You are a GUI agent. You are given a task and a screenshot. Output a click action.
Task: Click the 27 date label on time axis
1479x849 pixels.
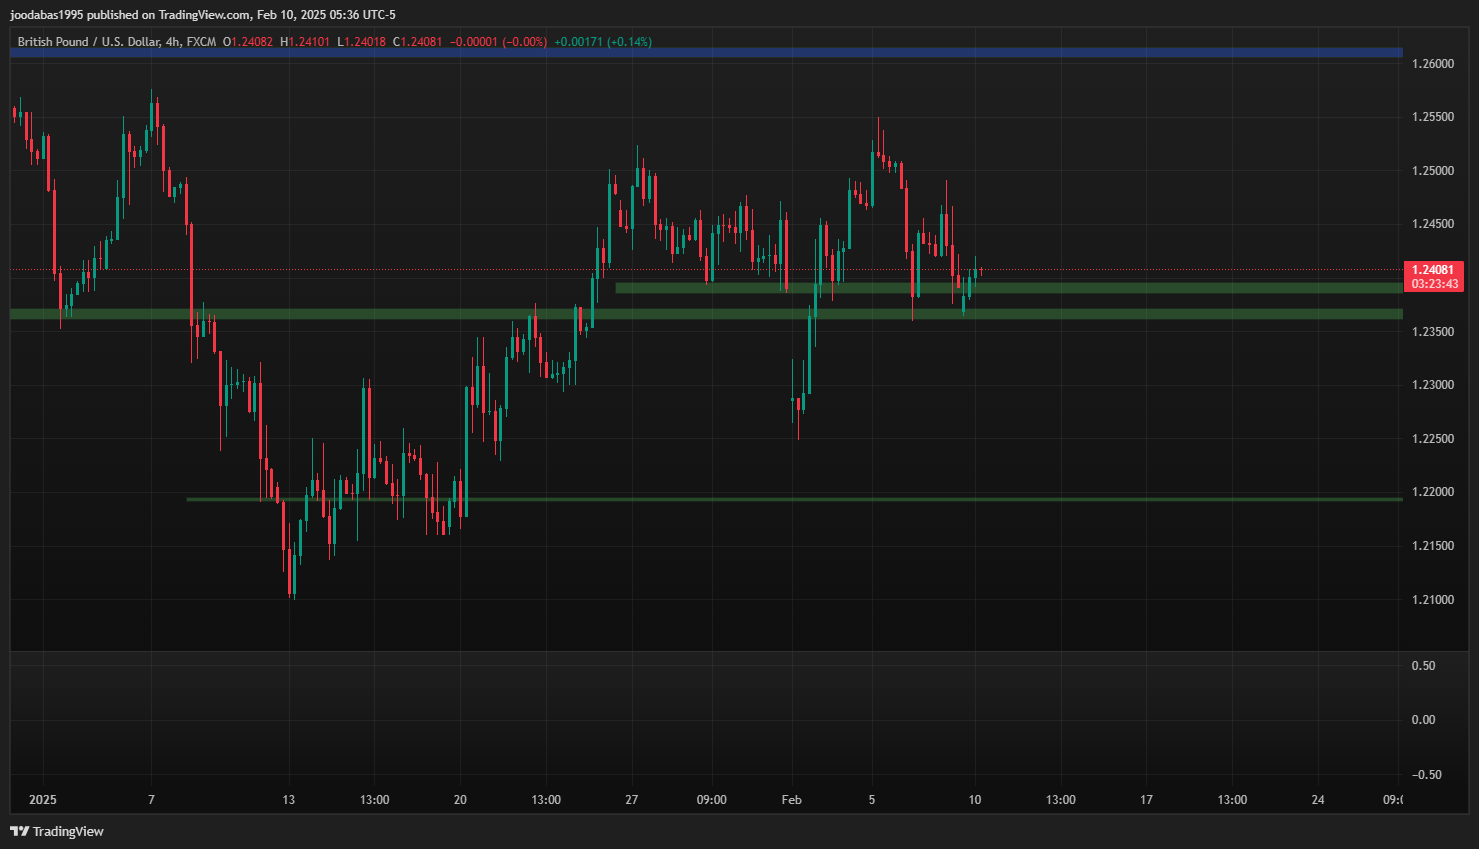(x=631, y=799)
